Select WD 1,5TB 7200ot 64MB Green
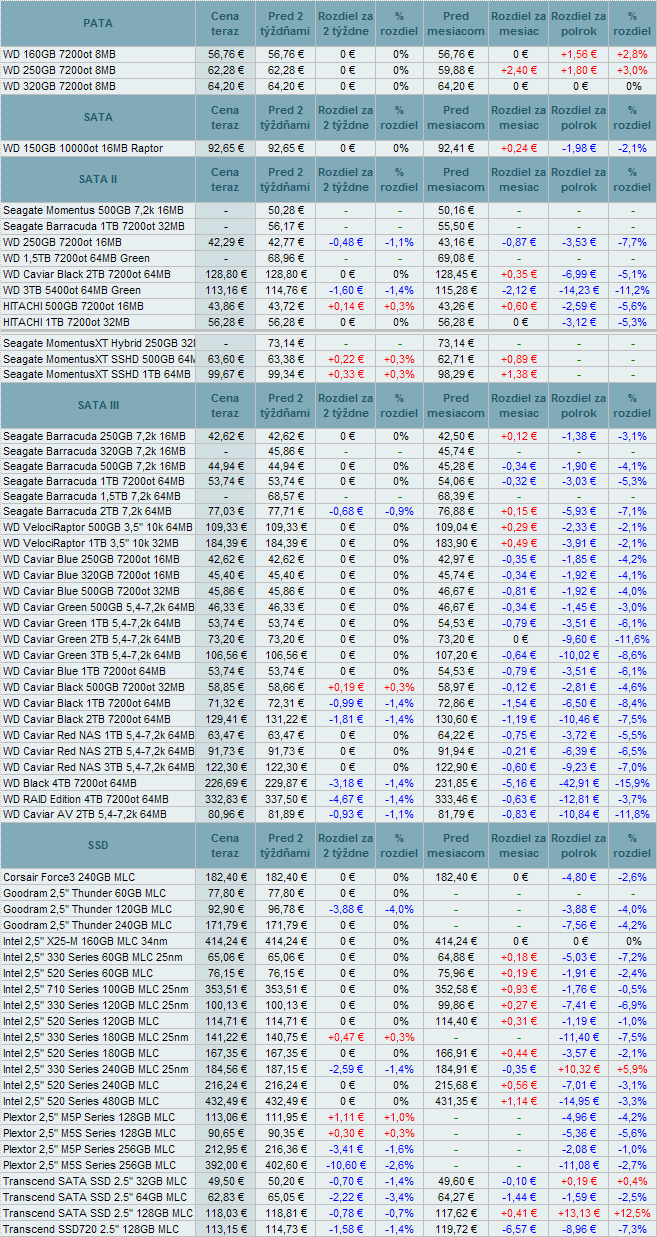Image resolution: width=657 pixels, height=1237 pixels. coord(75,258)
